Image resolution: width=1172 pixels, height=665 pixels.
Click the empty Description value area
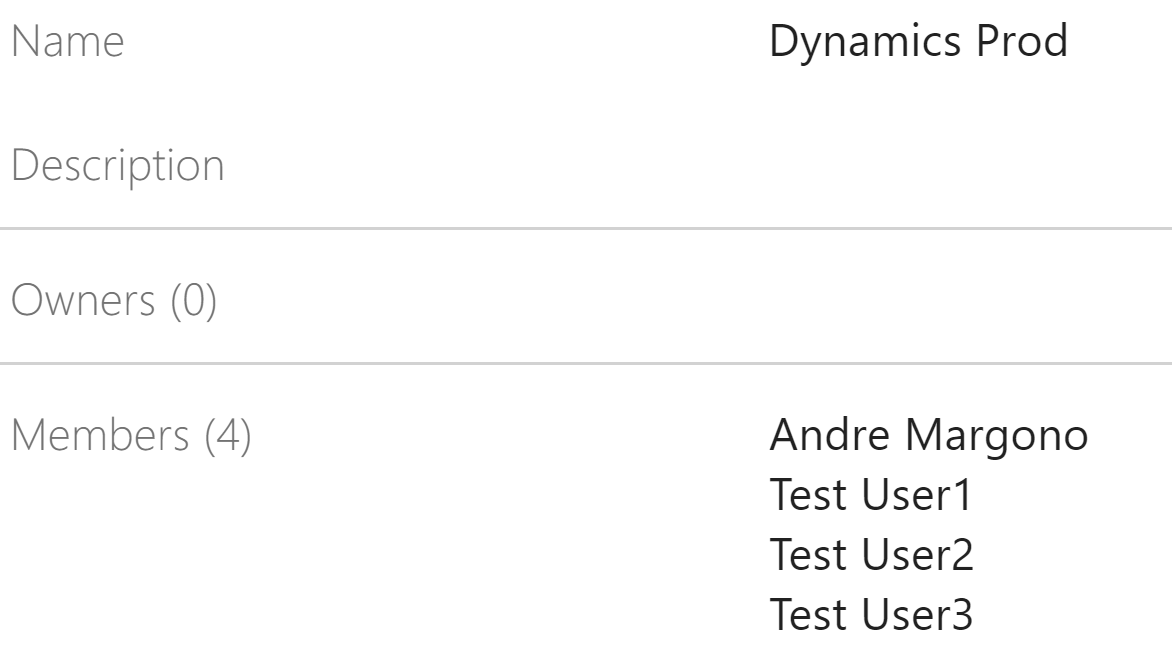[918, 166]
